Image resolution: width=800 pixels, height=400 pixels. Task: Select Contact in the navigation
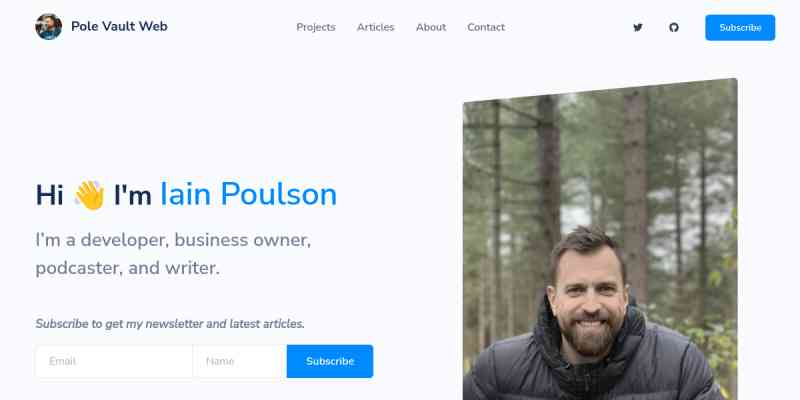pos(486,27)
